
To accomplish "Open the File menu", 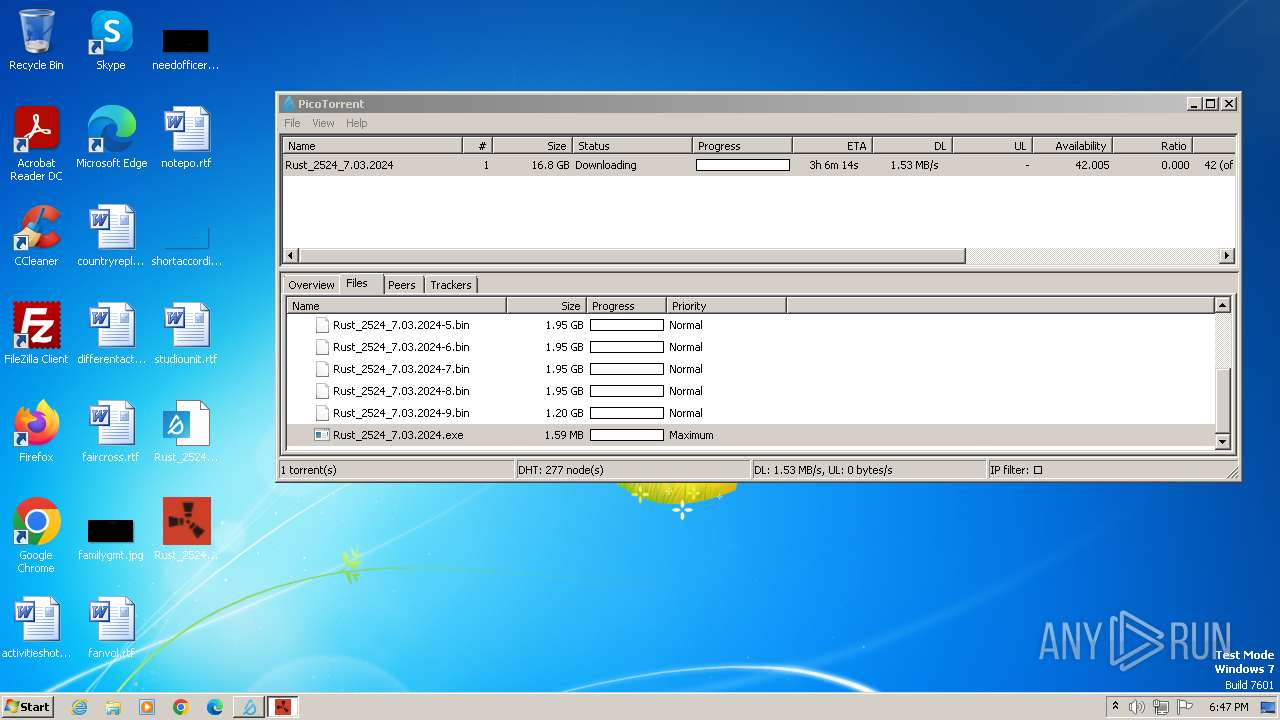I will pos(292,123).
